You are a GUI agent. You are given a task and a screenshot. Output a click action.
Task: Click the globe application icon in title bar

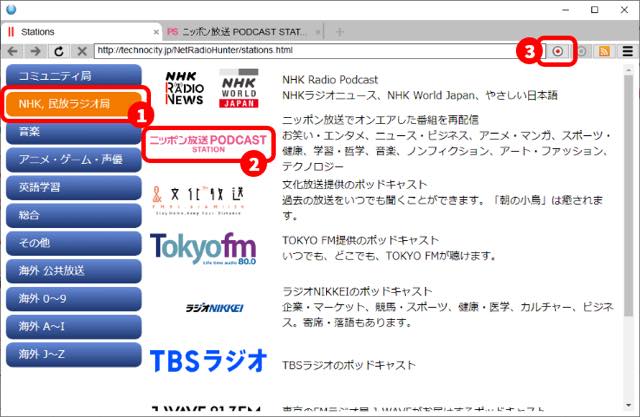[11, 9]
